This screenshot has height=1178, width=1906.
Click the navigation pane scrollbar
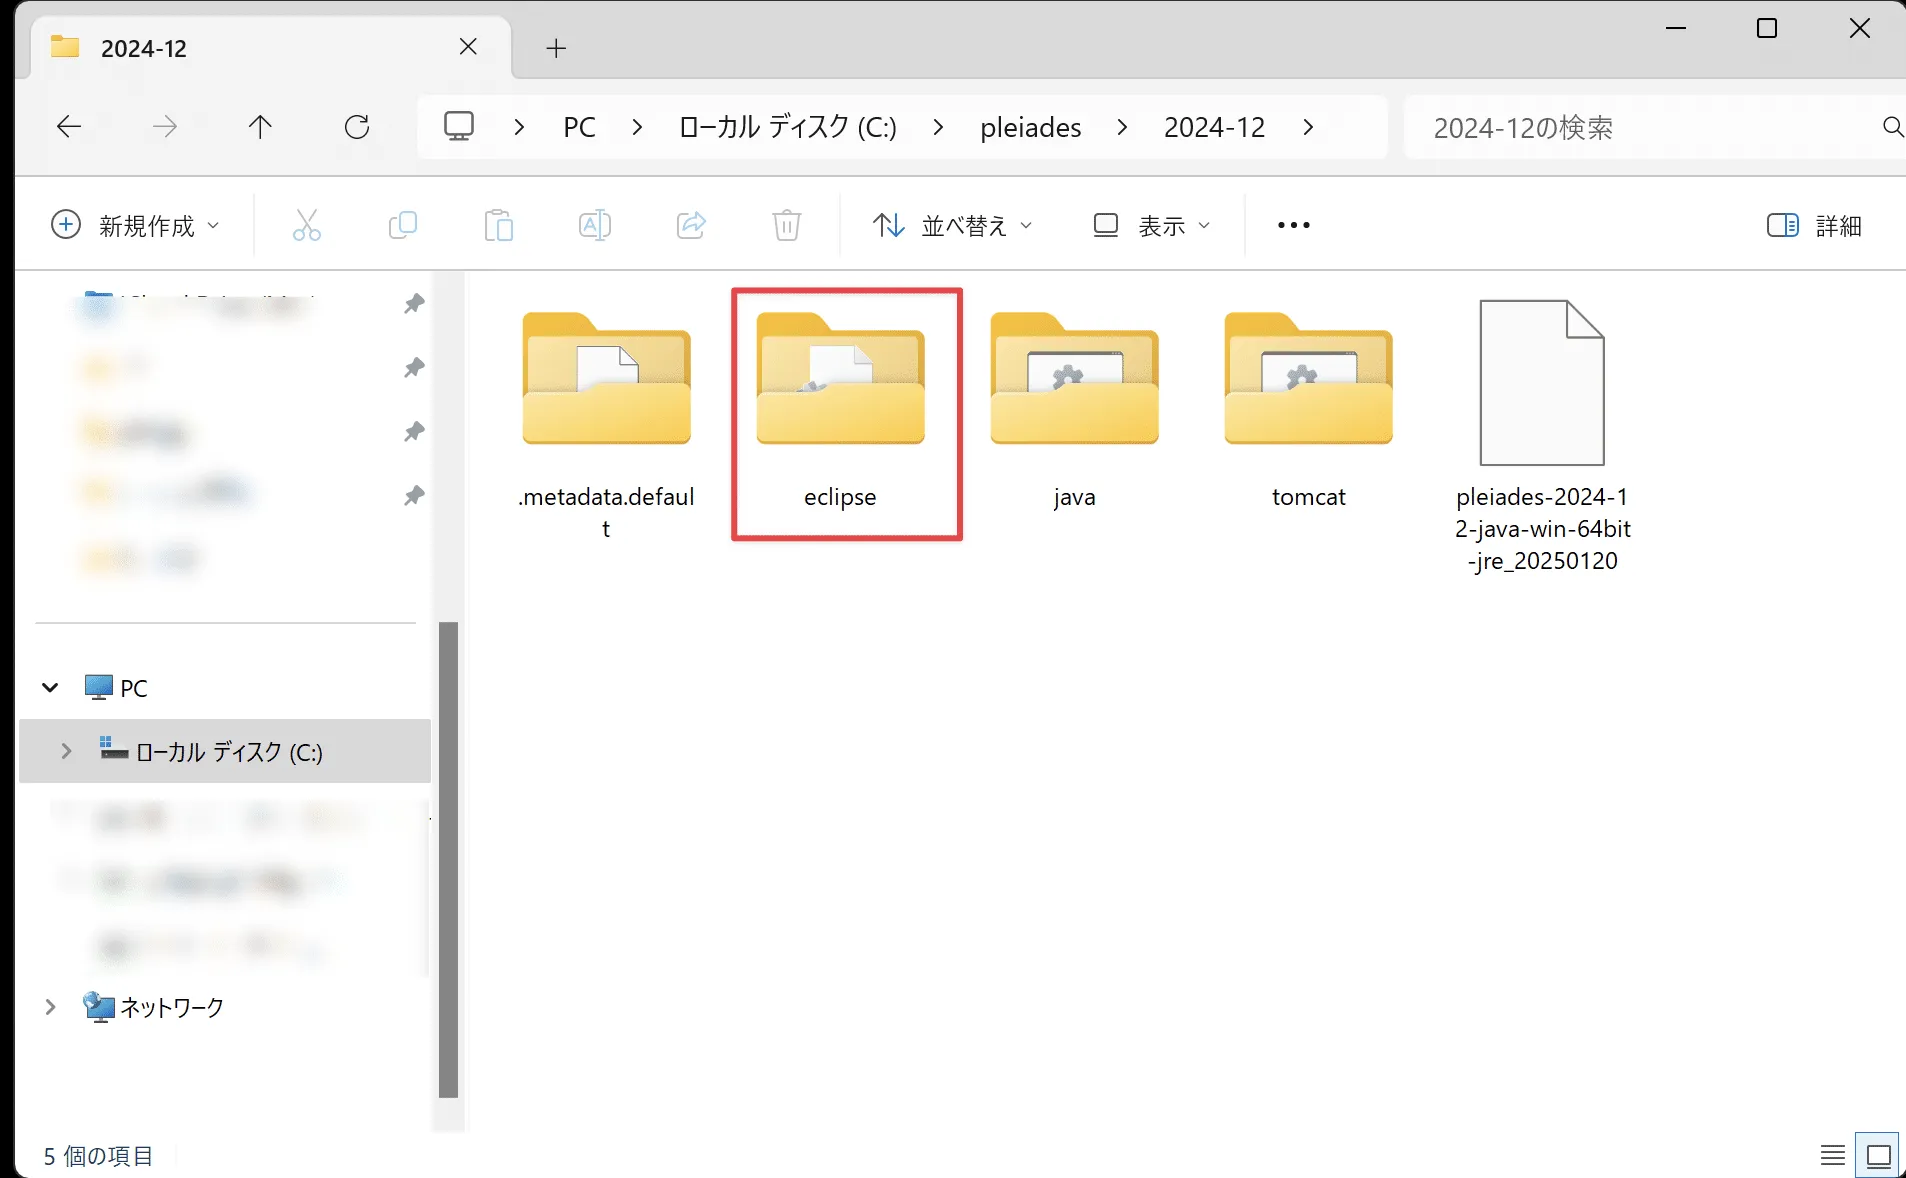tap(448, 860)
